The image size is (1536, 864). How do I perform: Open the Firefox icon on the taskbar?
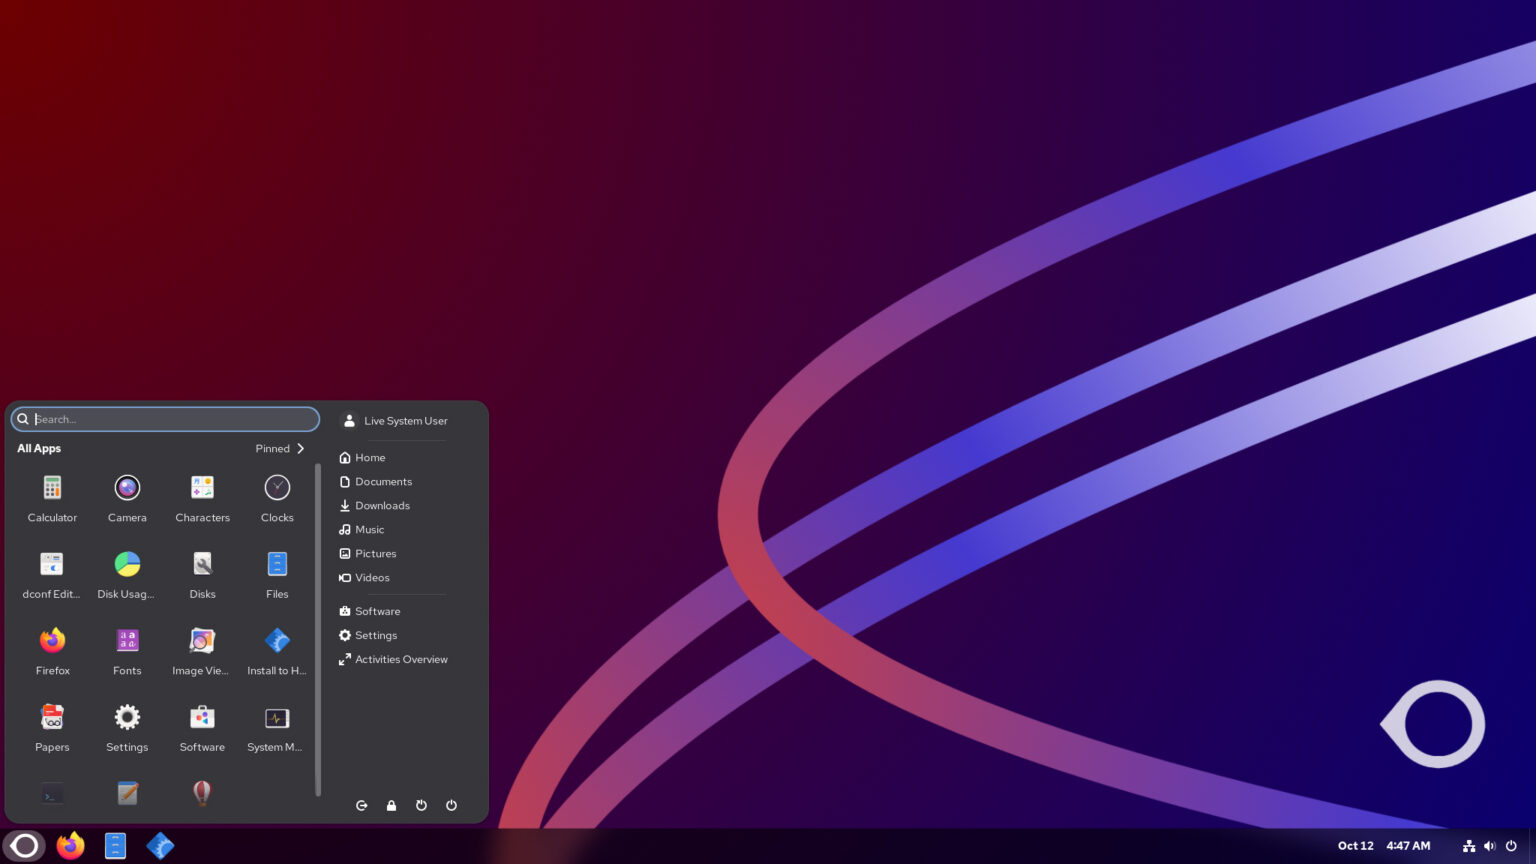[70, 845]
